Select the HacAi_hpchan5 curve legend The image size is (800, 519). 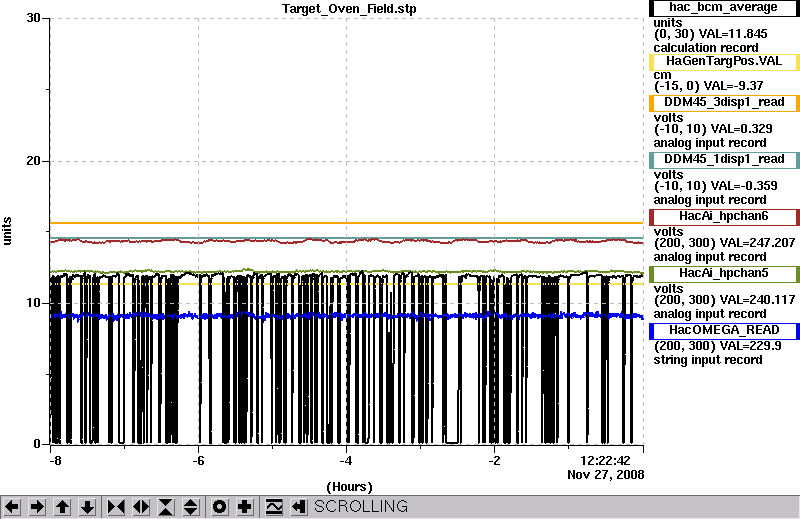click(724, 274)
